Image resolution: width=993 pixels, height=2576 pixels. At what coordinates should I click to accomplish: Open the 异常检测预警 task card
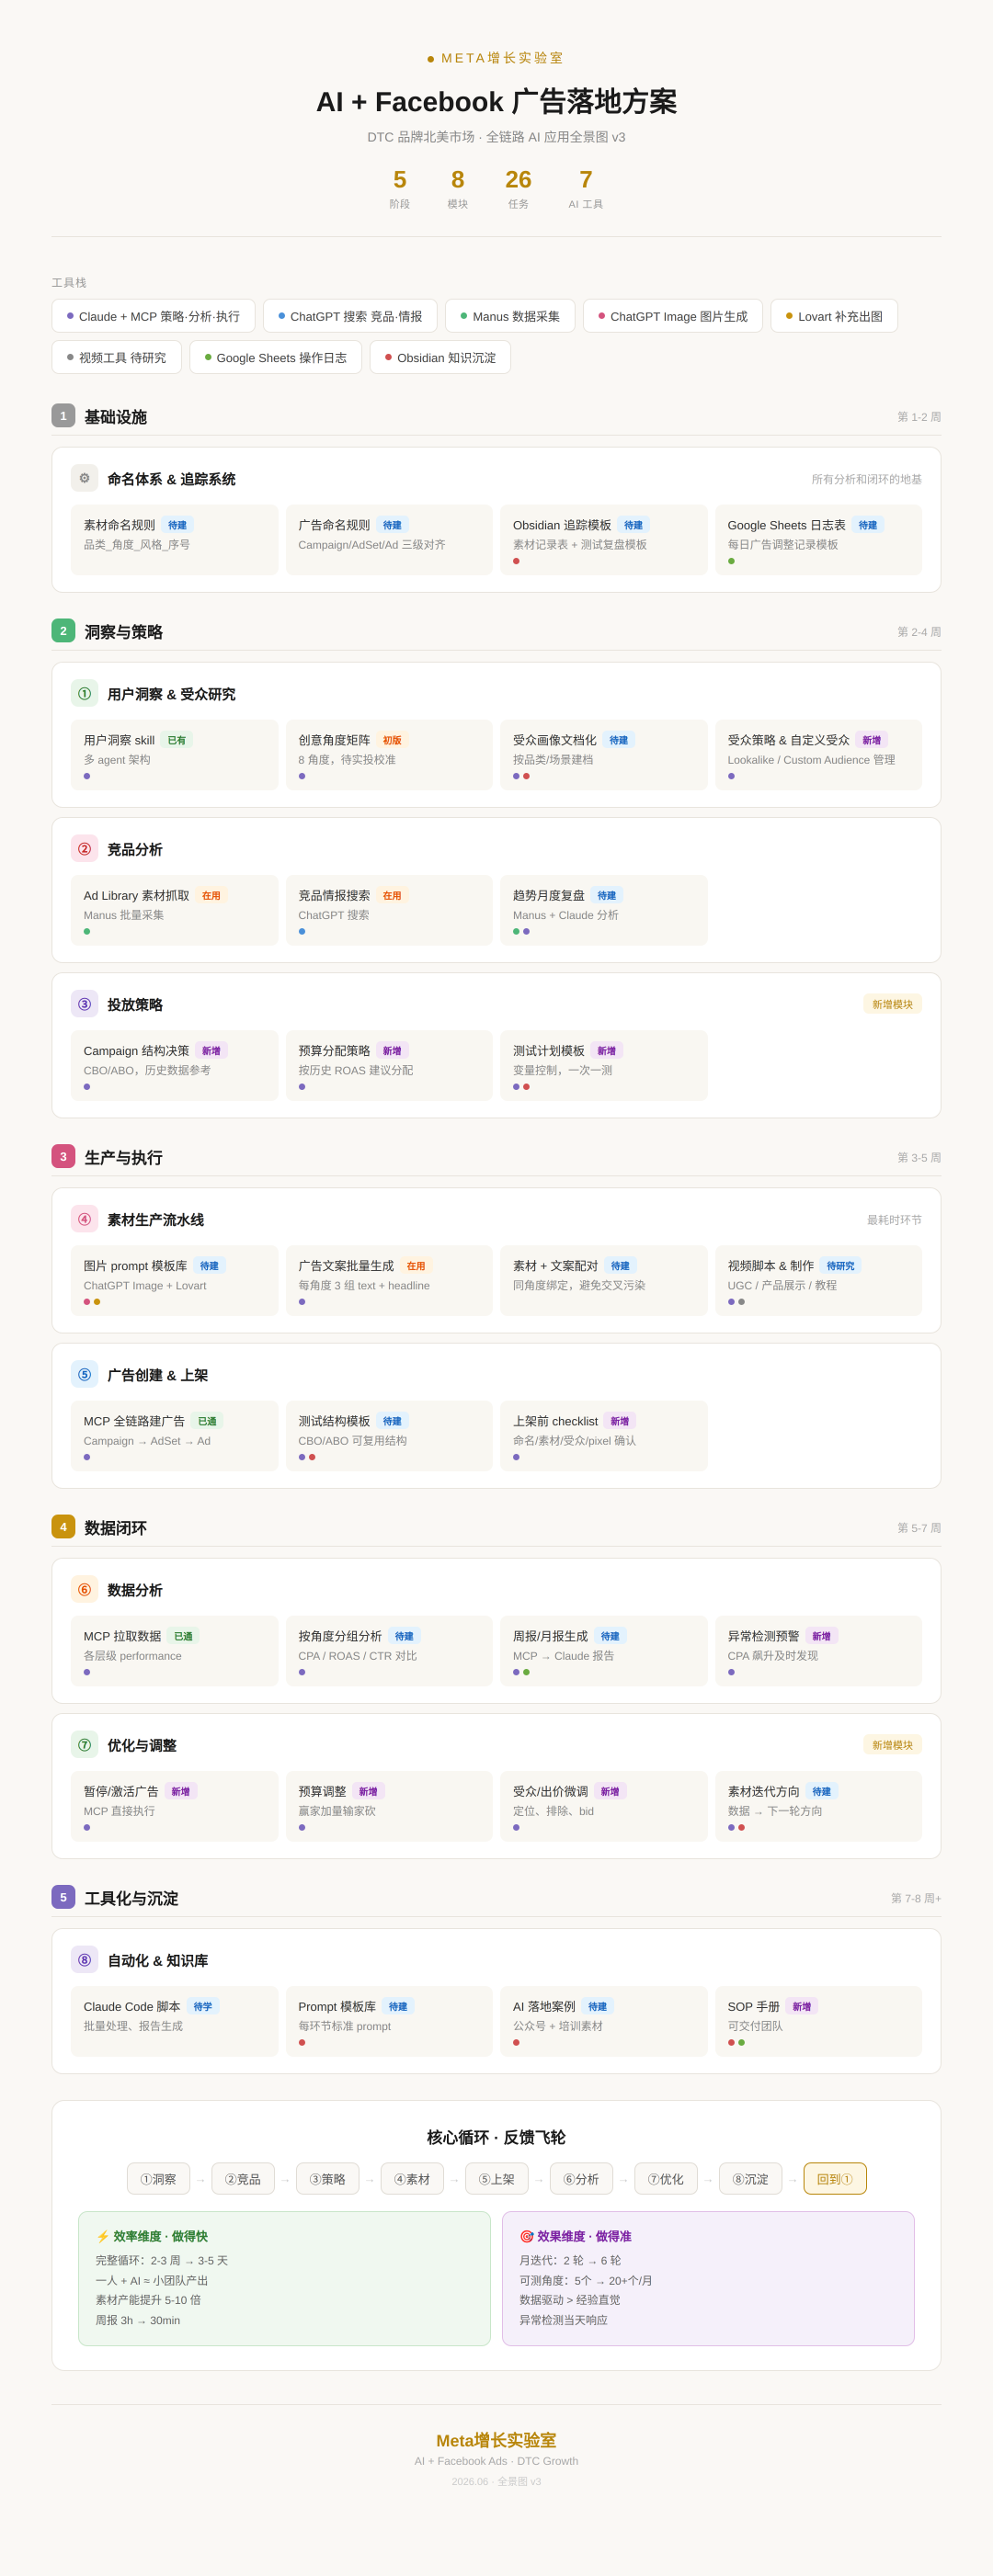coord(818,1650)
